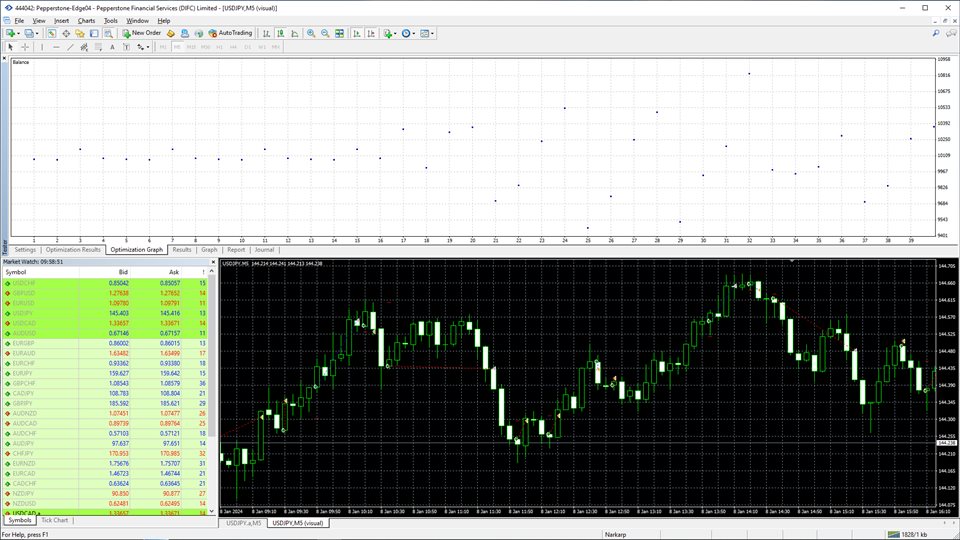Click the connection status bars icon
The height and width of the screenshot is (540, 960).
[894, 534]
